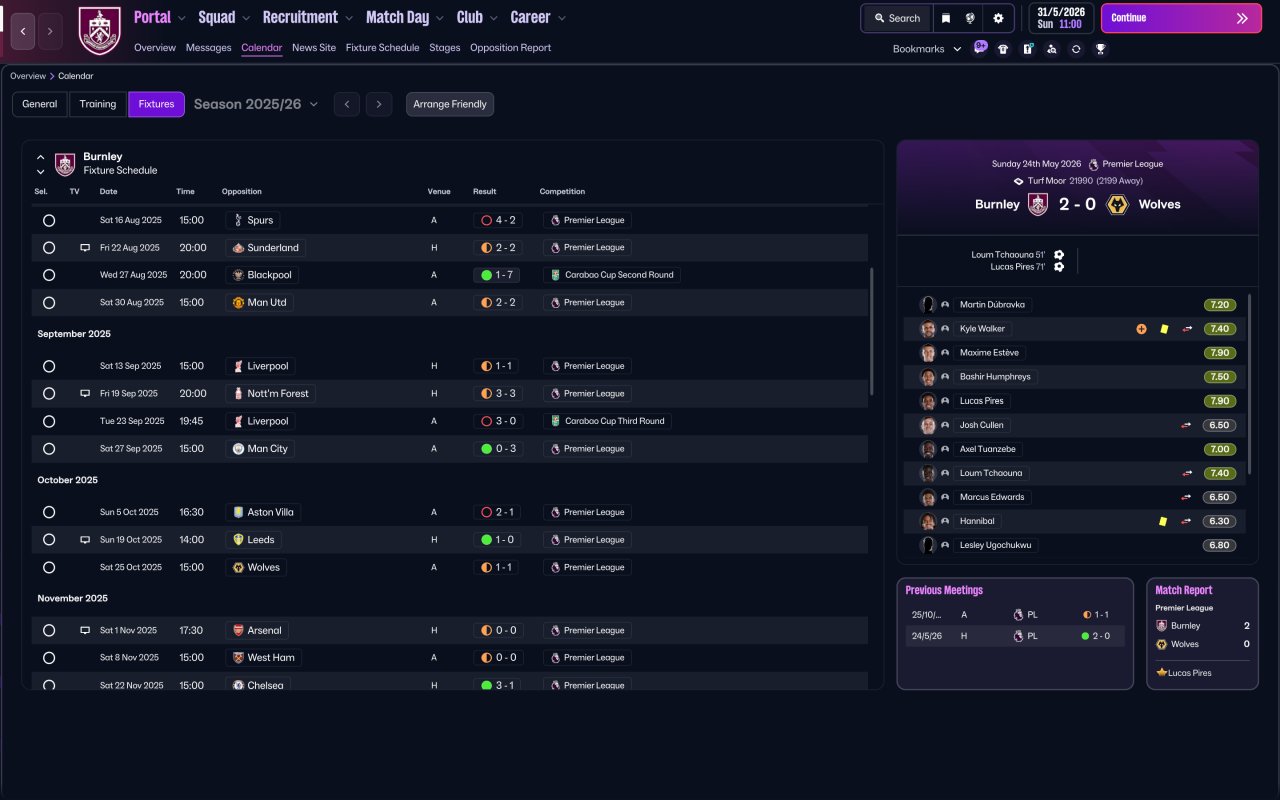Screen dimensions: 1280x800
Task: Click the TV icon on the Sunderland row
Action: pos(85,248)
